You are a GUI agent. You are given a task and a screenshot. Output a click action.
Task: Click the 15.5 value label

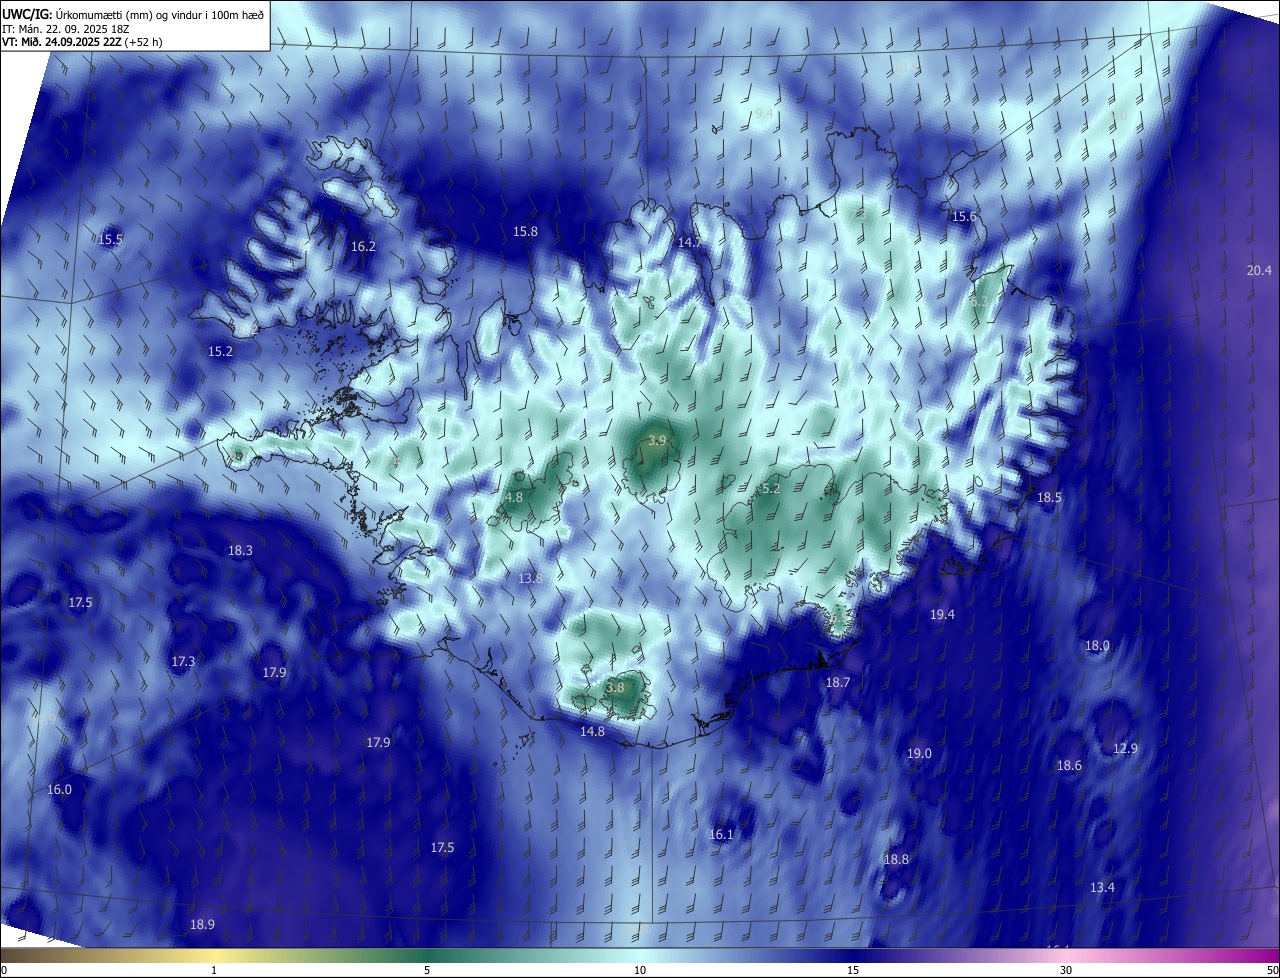pyautogui.click(x=111, y=240)
